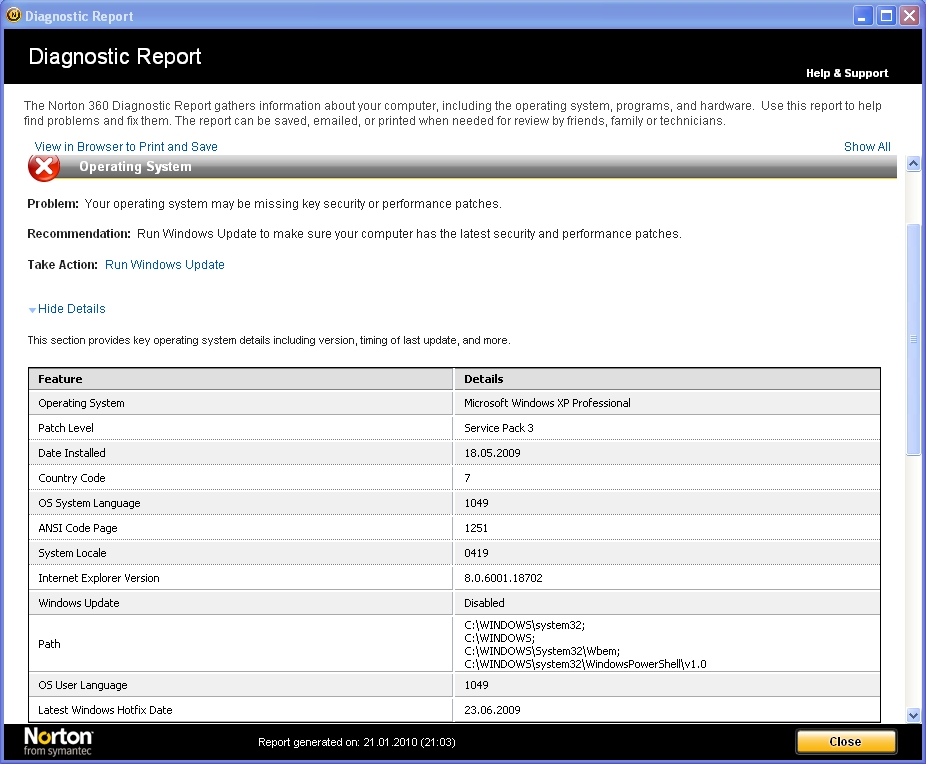
Task: Click the OS User Language row label
Action: [83, 685]
